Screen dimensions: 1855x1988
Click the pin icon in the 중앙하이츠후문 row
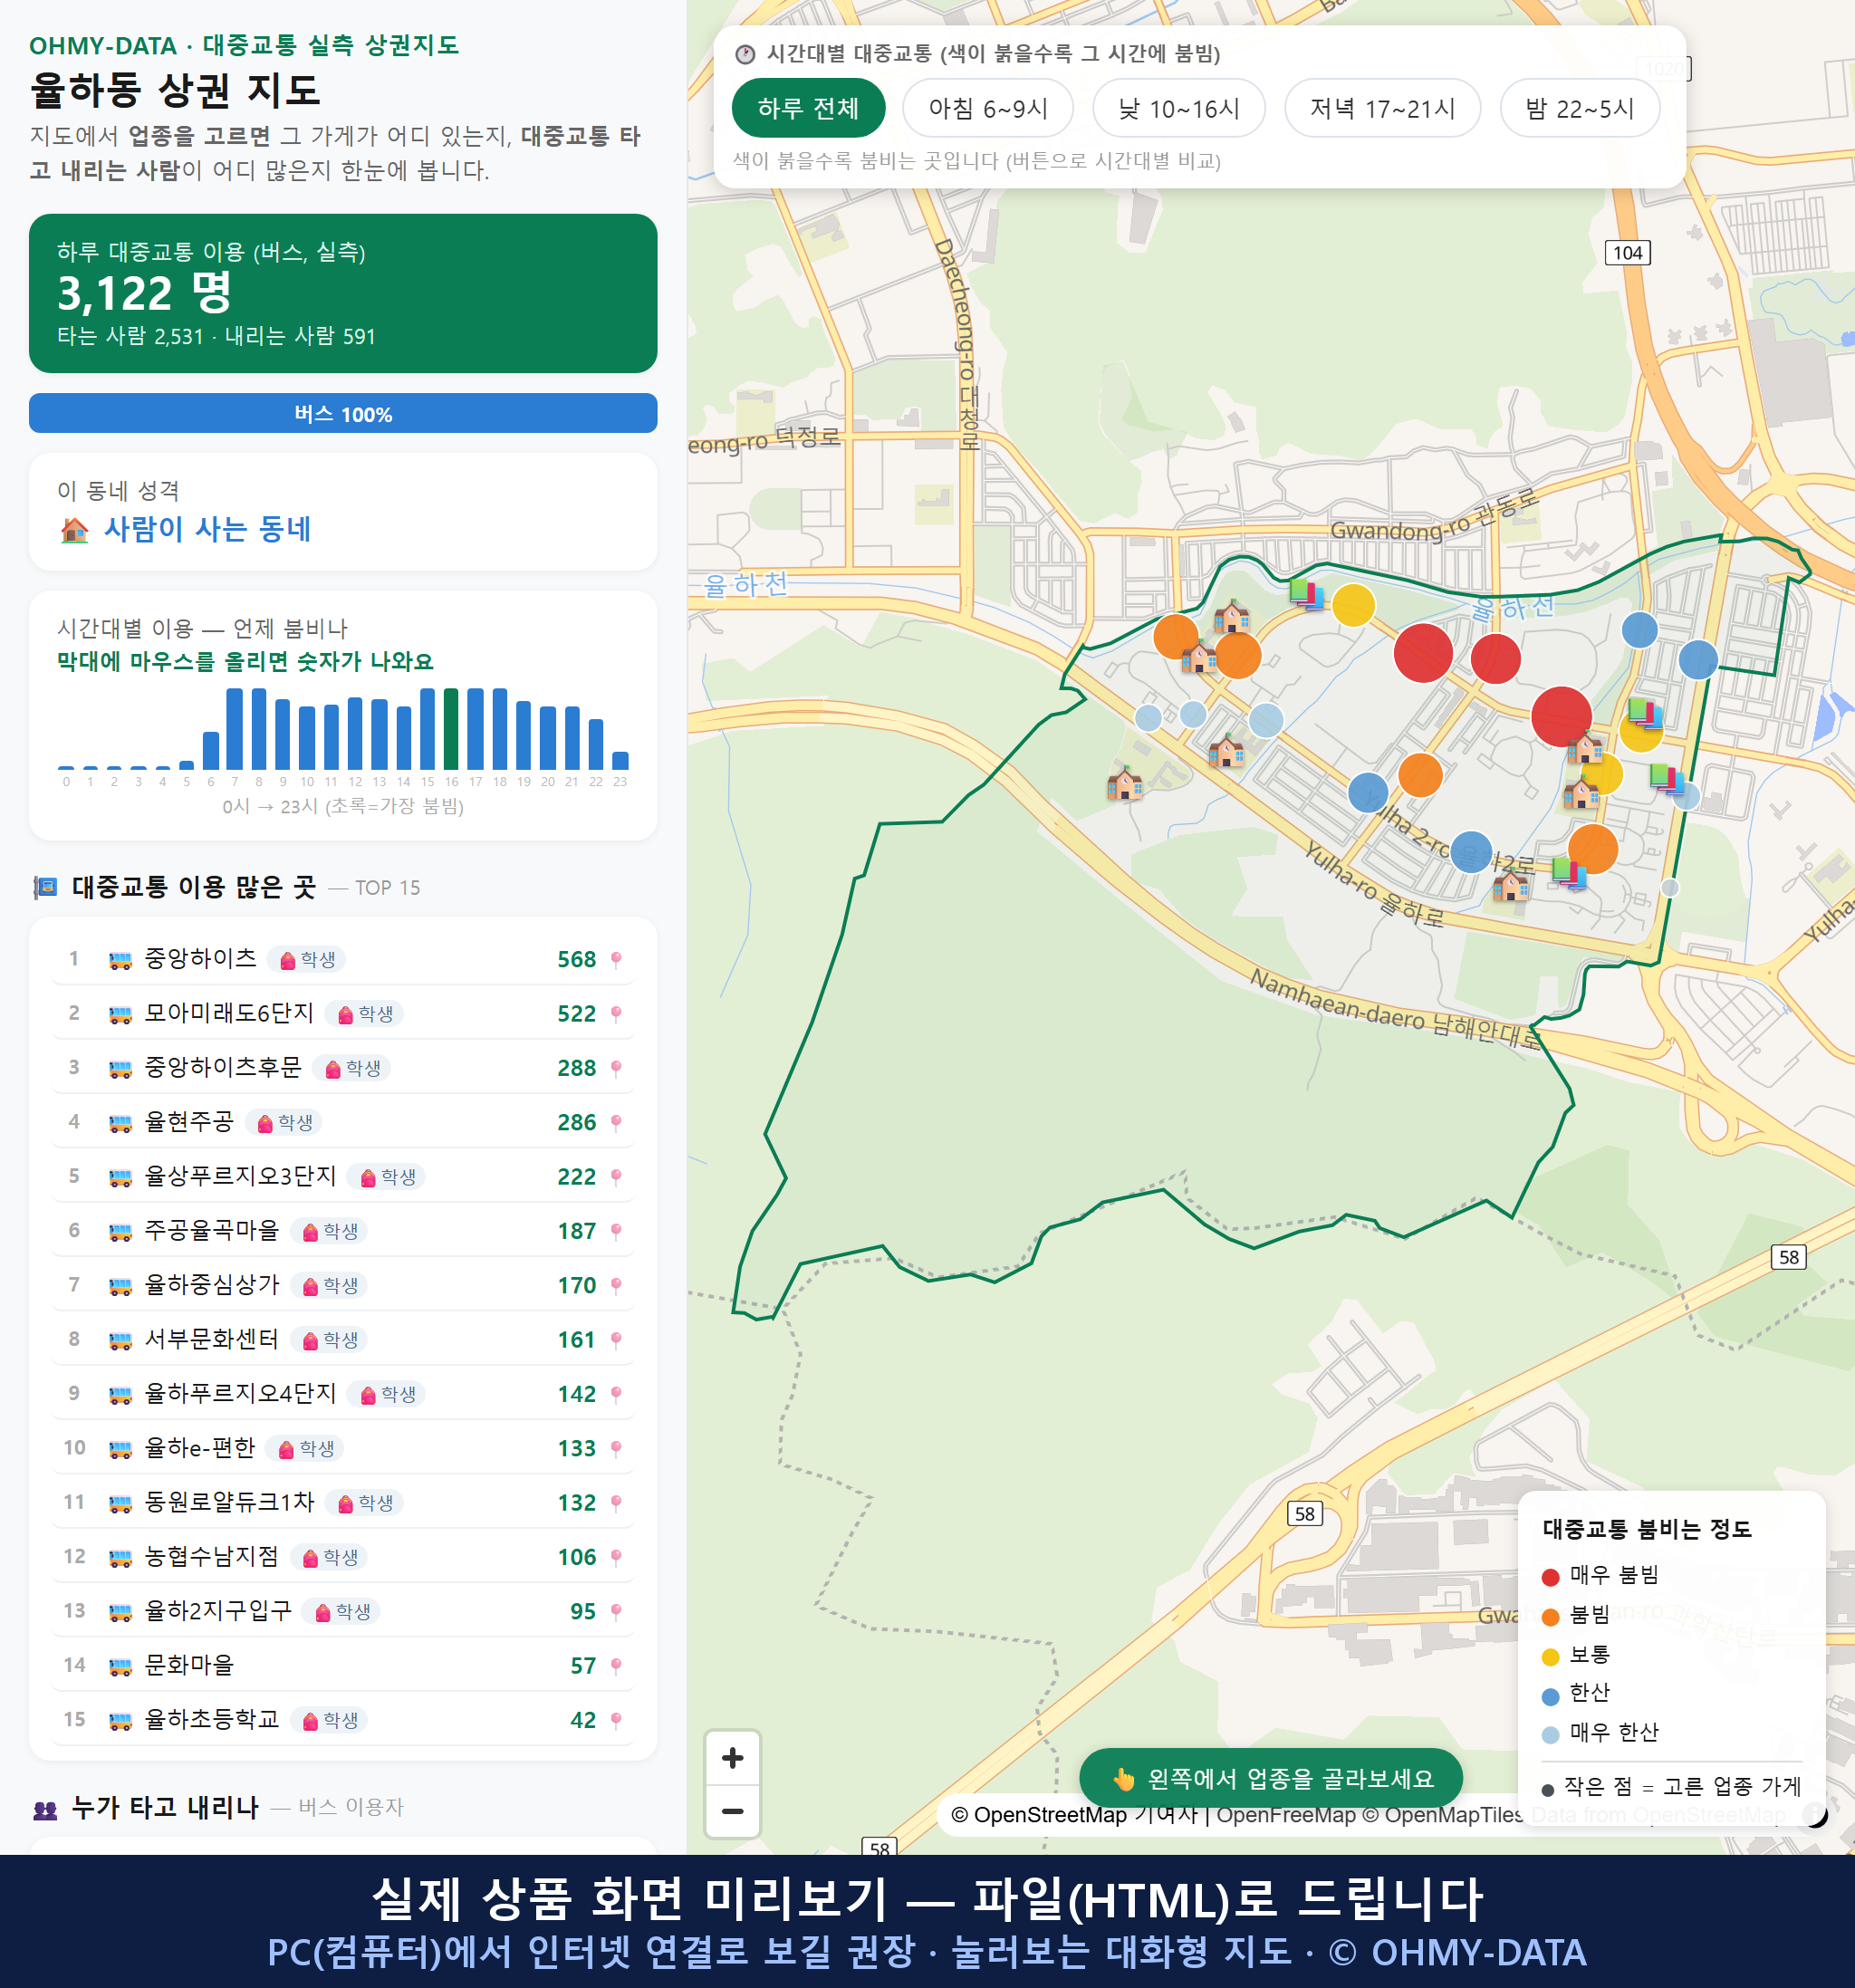[616, 1068]
